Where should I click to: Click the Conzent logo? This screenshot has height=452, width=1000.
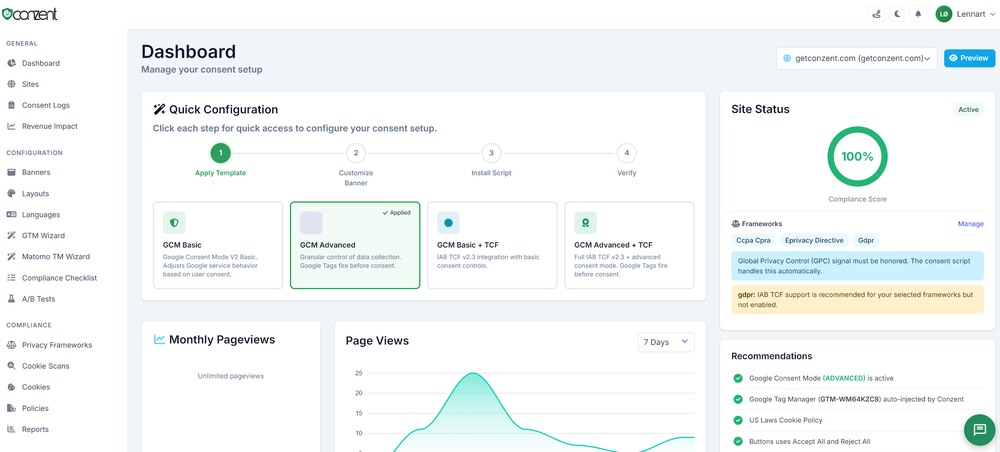pyautogui.click(x=30, y=13)
